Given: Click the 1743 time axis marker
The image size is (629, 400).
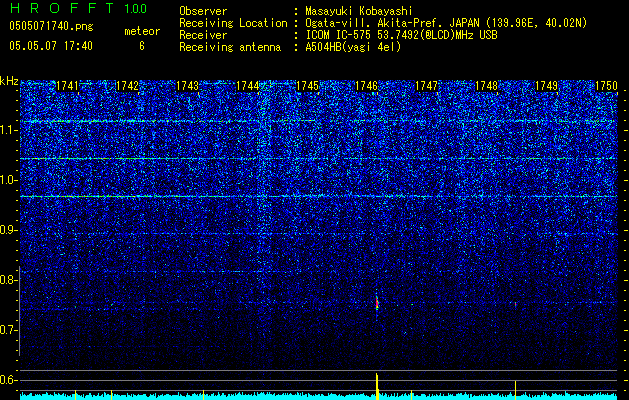Looking at the screenshot, I should click(x=187, y=86).
